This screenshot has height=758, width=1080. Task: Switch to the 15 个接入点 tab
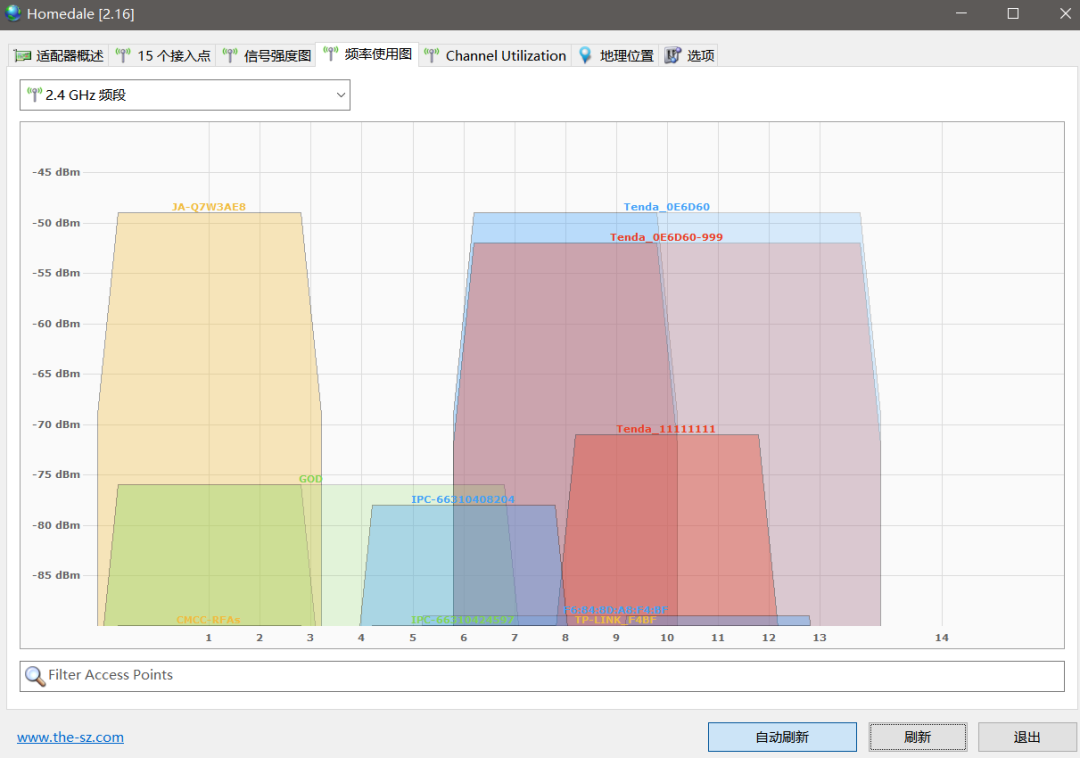[x=163, y=56]
